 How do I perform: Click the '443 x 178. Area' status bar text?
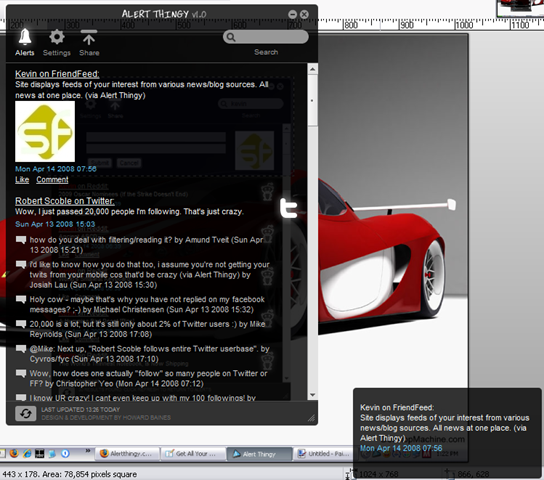pos(69,474)
